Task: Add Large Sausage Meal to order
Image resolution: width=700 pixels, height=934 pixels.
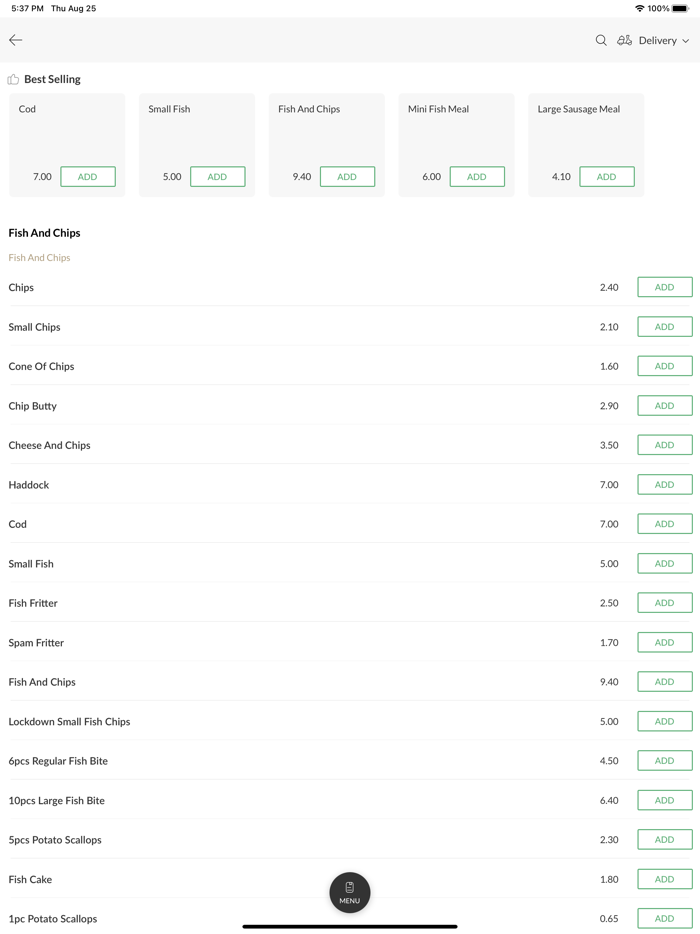Action: (607, 177)
